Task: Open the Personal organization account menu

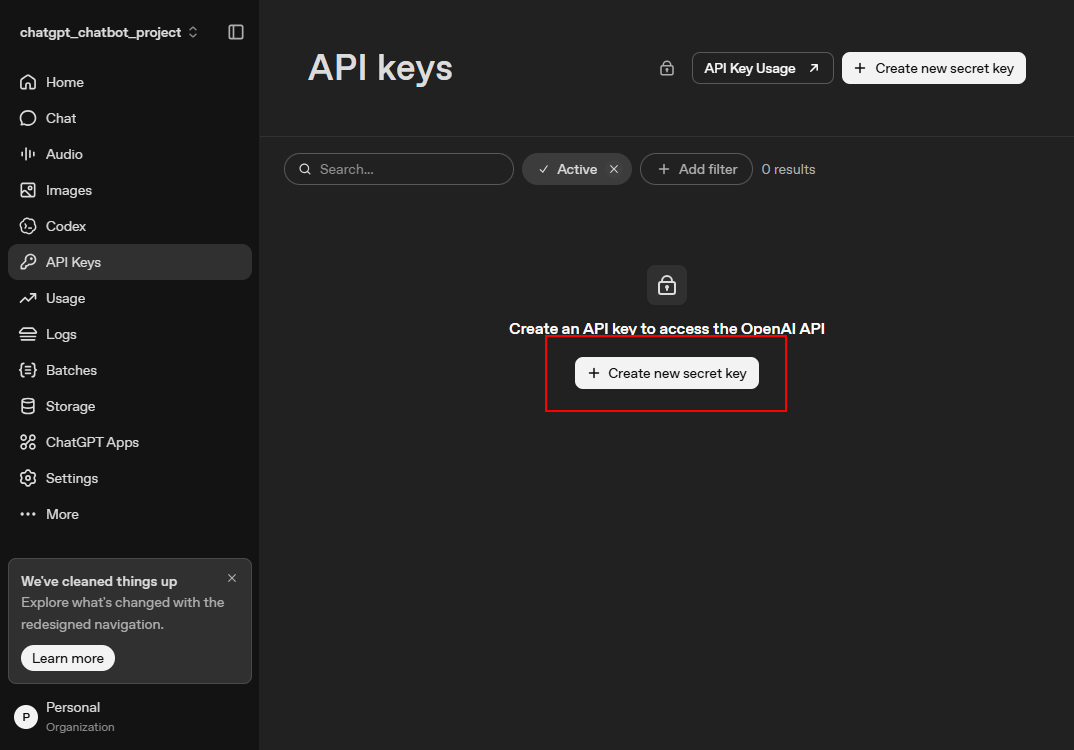Action: [x=129, y=716]
